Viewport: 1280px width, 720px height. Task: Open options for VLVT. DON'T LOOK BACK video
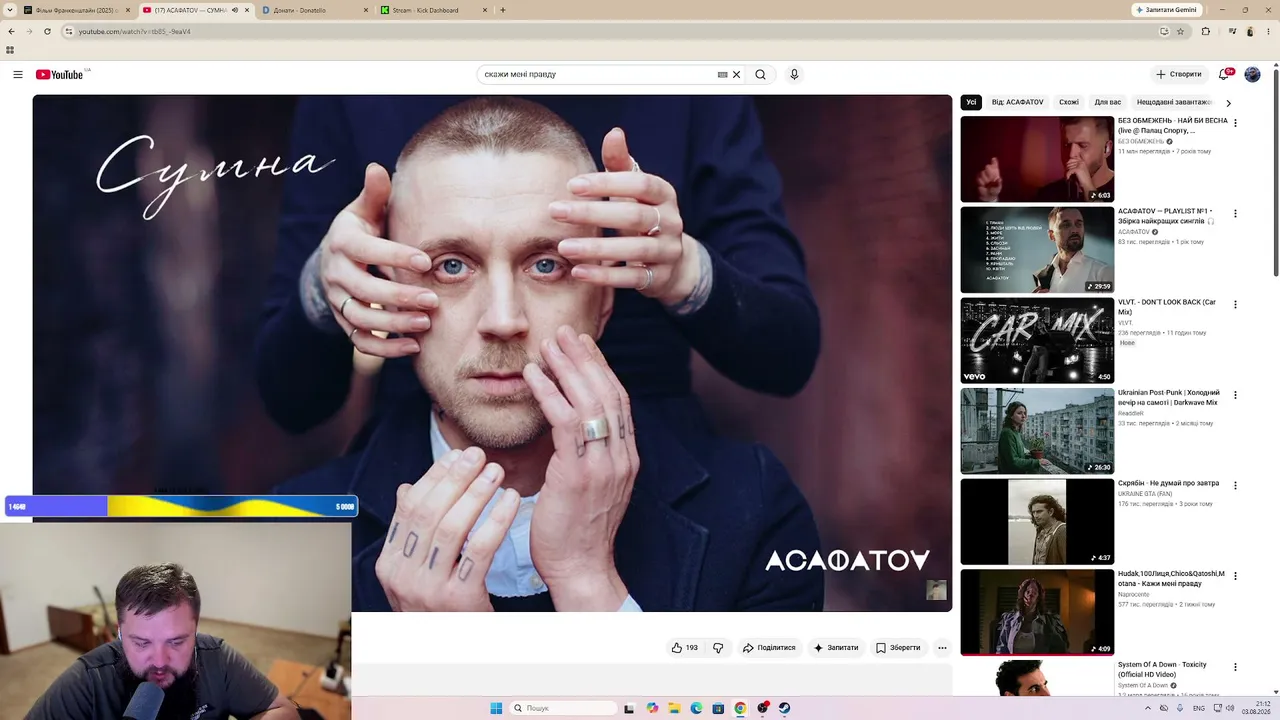pos(1235,304)
